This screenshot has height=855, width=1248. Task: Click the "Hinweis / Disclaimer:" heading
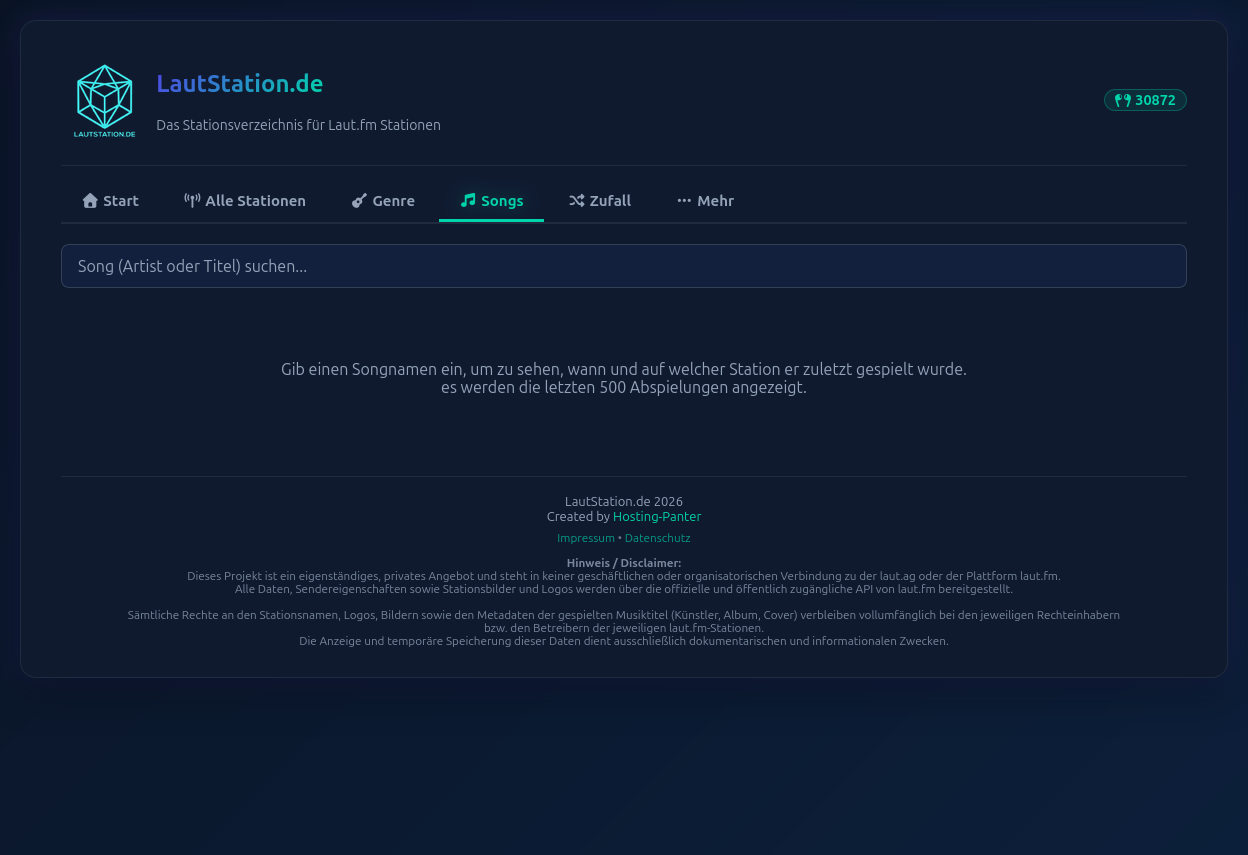[624, 563]
